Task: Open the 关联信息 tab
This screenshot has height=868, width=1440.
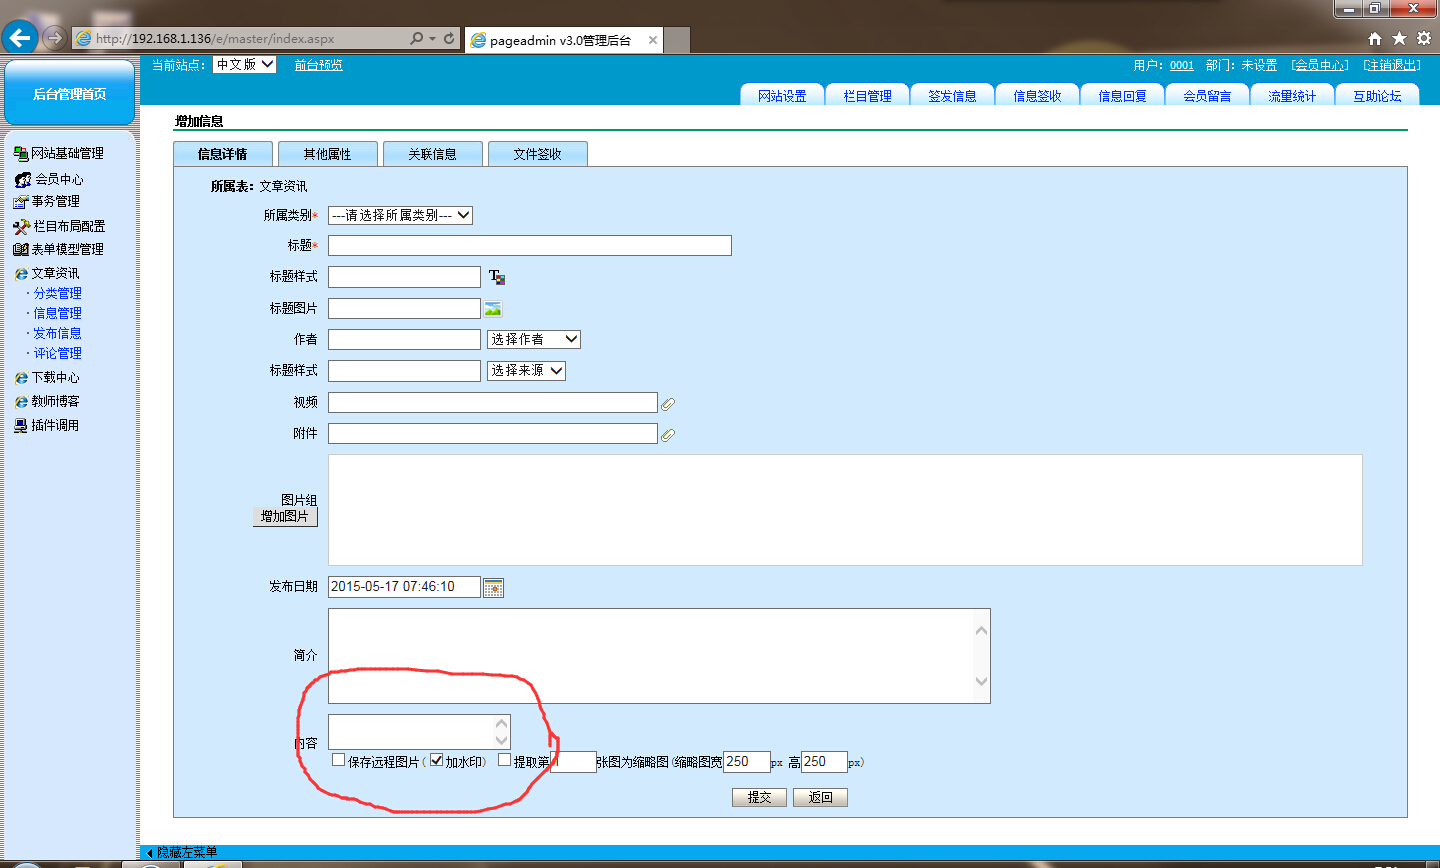Action: (432, 154)
